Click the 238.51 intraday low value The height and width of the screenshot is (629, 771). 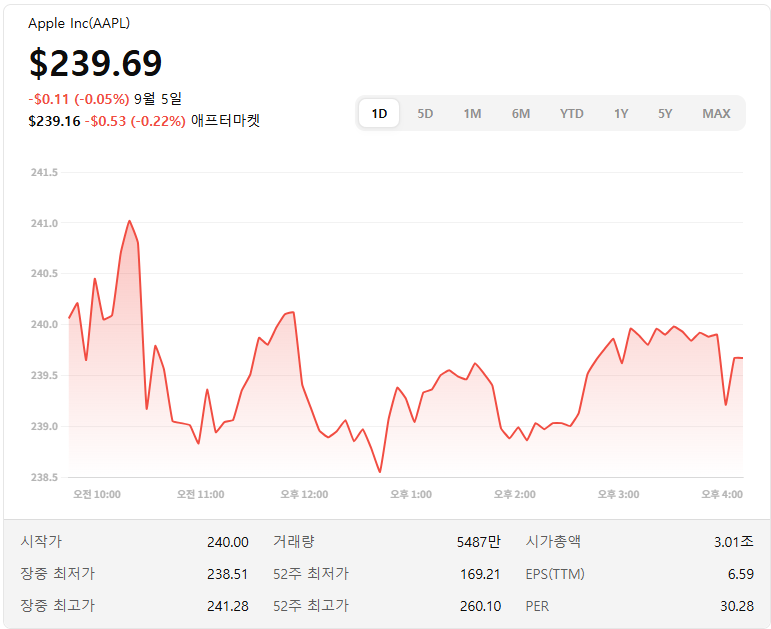[x=227, y=574]
